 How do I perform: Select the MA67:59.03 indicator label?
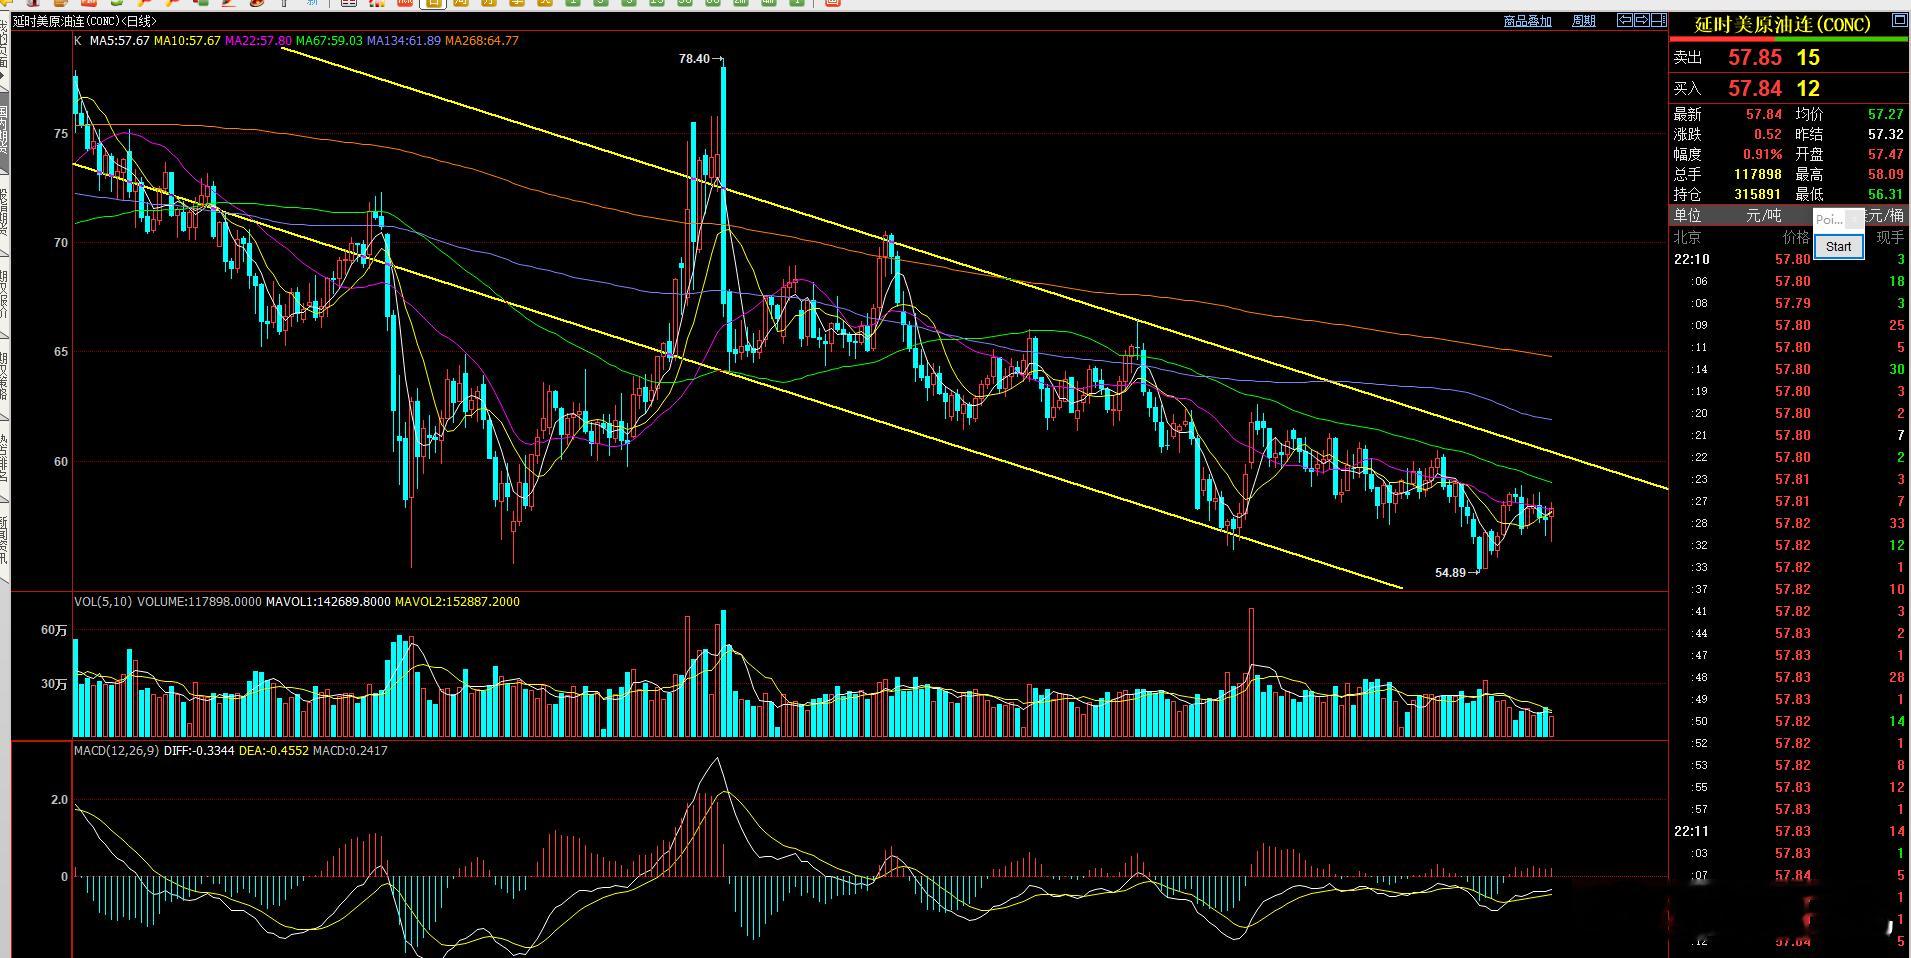coord(329,41)
